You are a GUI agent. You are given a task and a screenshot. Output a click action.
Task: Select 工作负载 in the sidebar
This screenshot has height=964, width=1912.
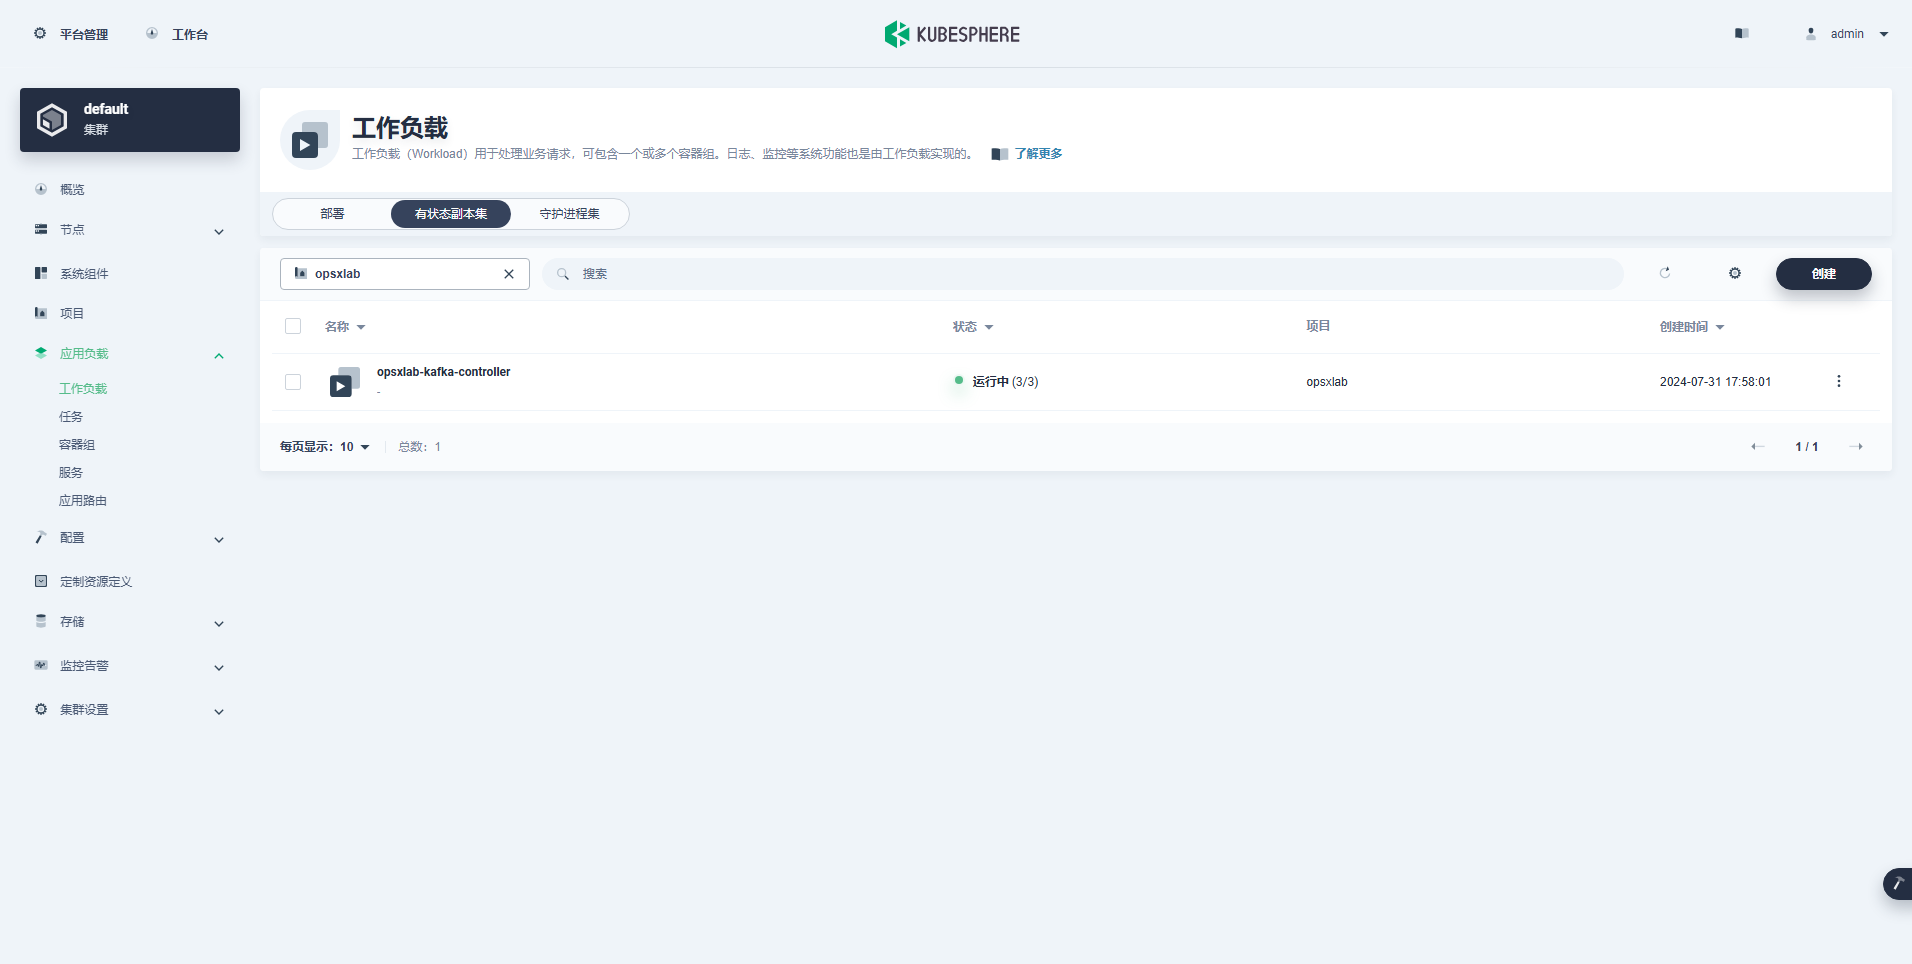tap(83, 389)
